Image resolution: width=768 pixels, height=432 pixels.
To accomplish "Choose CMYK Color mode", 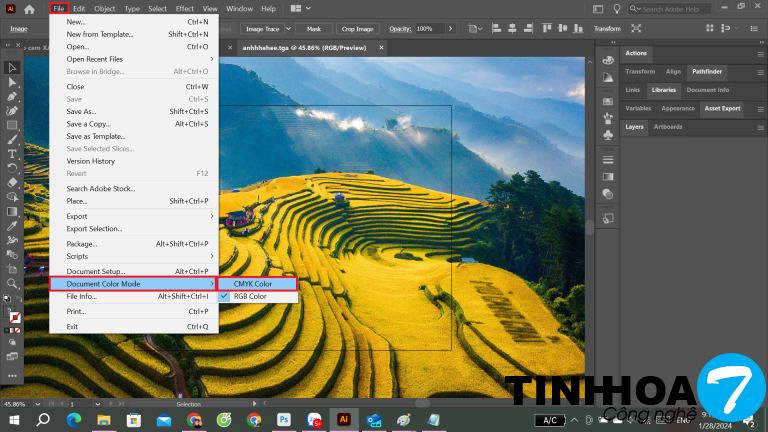I will pos(252,284).
